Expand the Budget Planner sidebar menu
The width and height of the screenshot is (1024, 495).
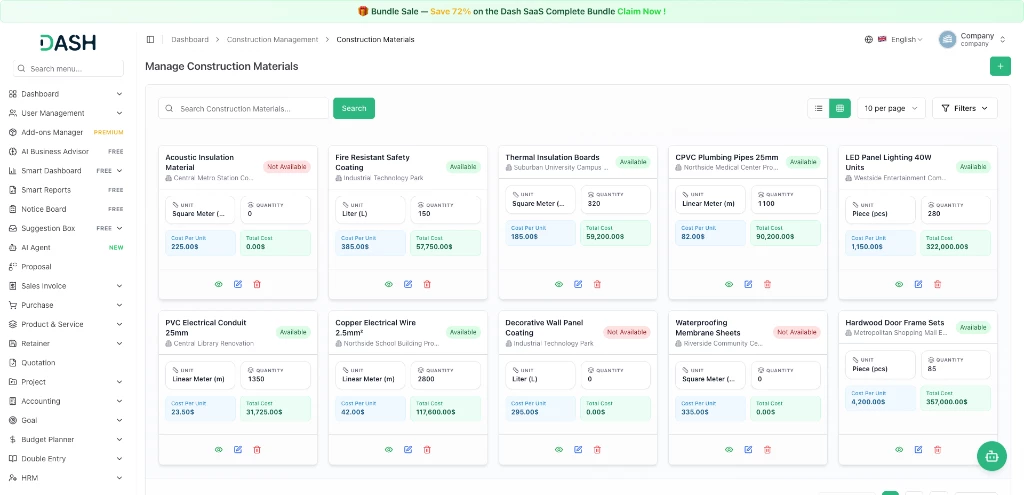click(x=65, y=439)
